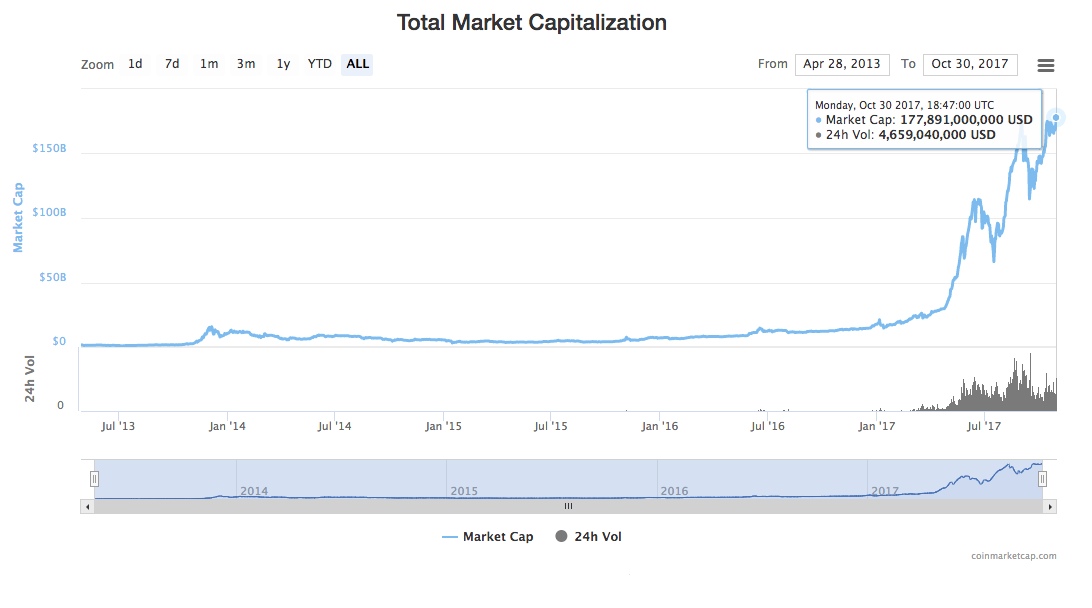Click the navigator left range handle
1092x608 pixels.
coord(94,479)
